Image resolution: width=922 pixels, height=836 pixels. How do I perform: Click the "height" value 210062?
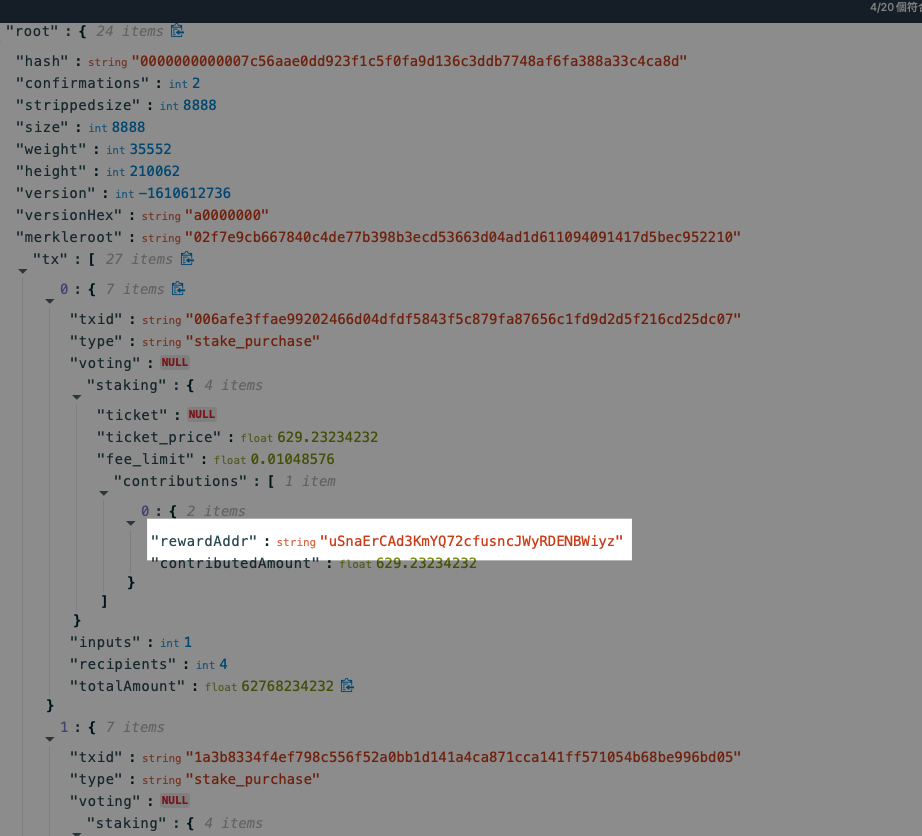point(155,171)
